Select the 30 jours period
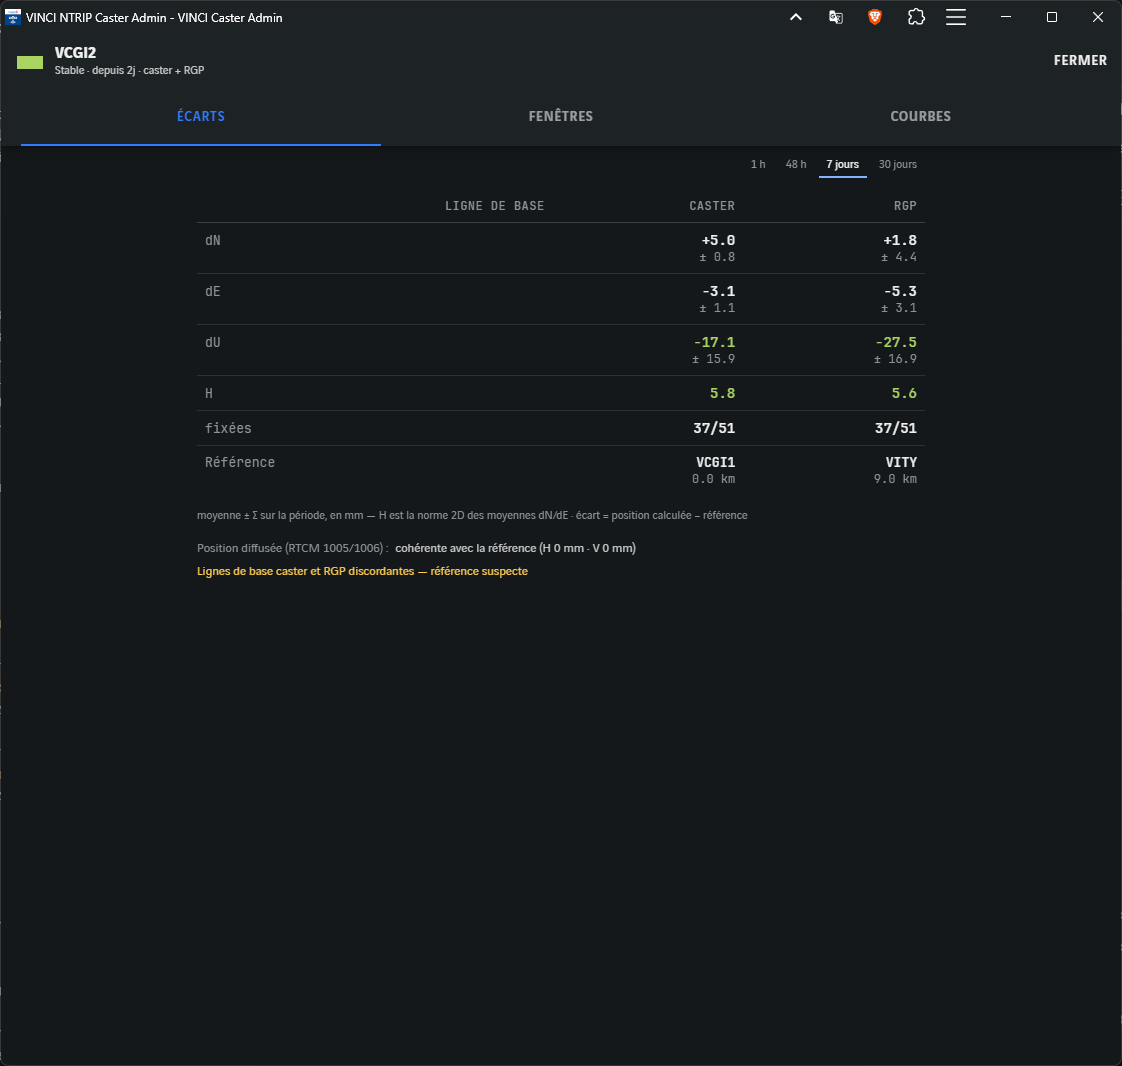 (897, 165)
